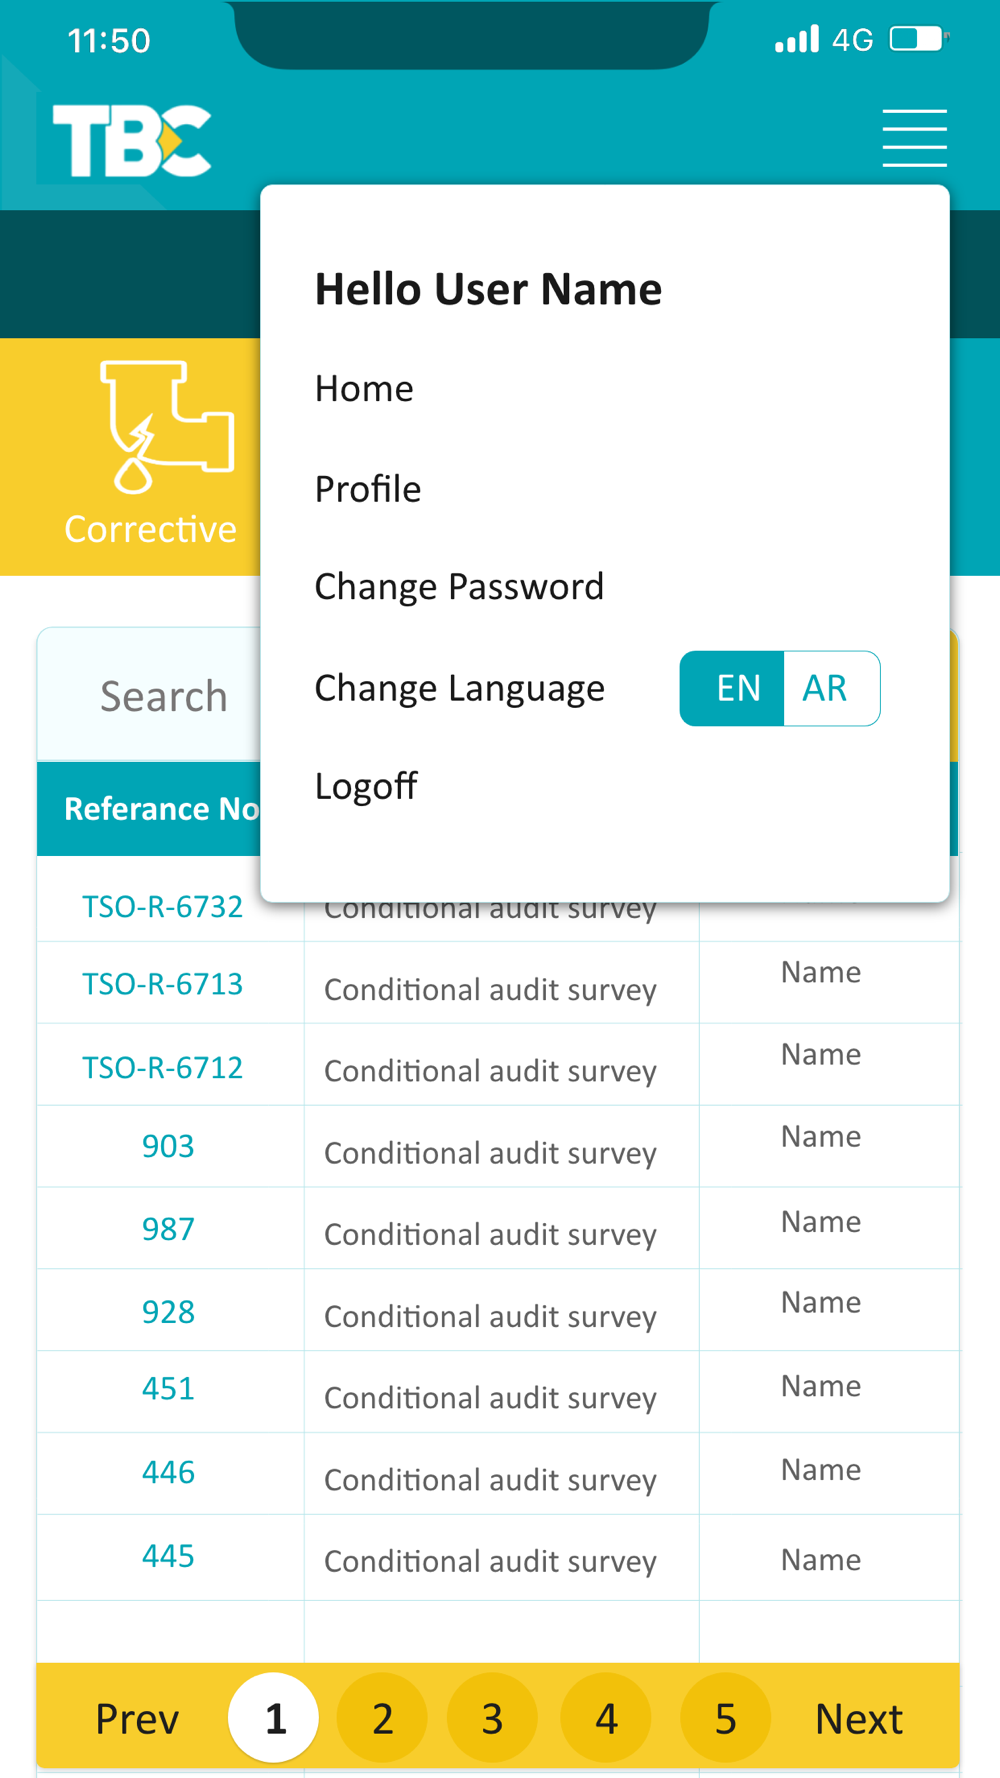Select the Corrective pipe icon tile
Image resolution: width=1000 pixels, height=1778 pixels.
150,456
